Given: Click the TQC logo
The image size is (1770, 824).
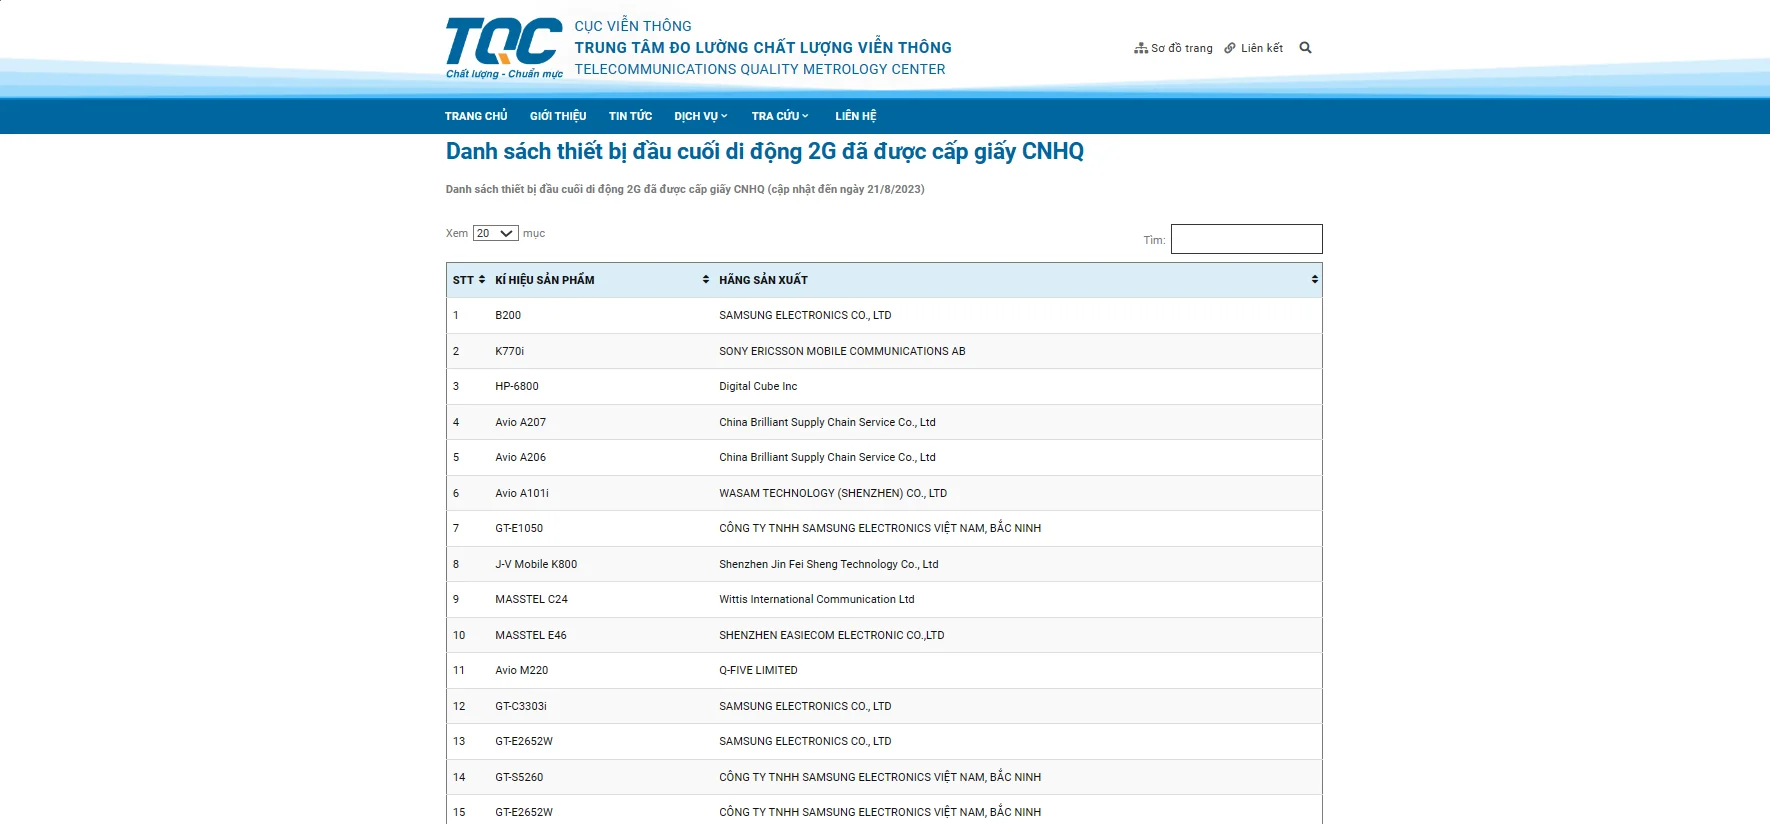Looking at the screenshot, I should pos(504,48).
